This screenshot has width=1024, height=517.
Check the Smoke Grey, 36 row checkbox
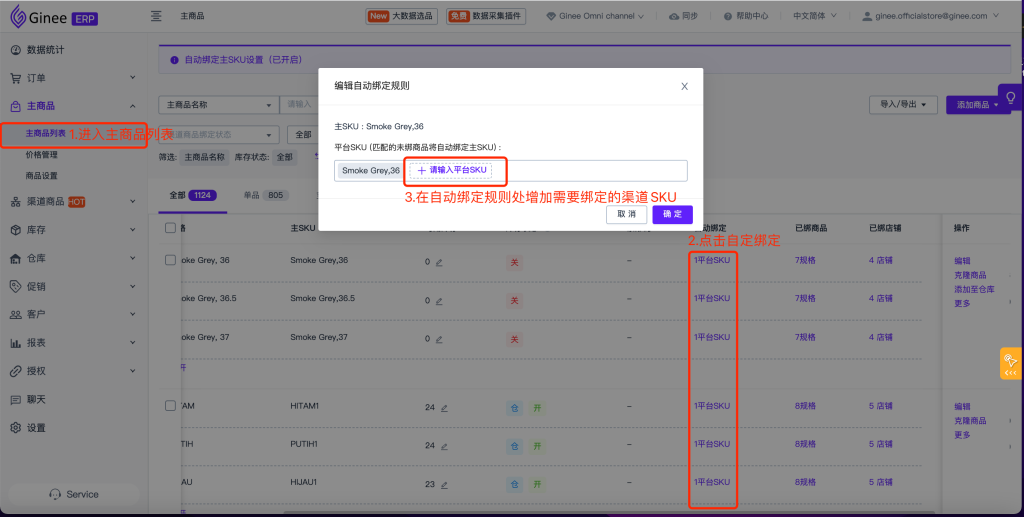pyautogui.click(x=170, y=260)
